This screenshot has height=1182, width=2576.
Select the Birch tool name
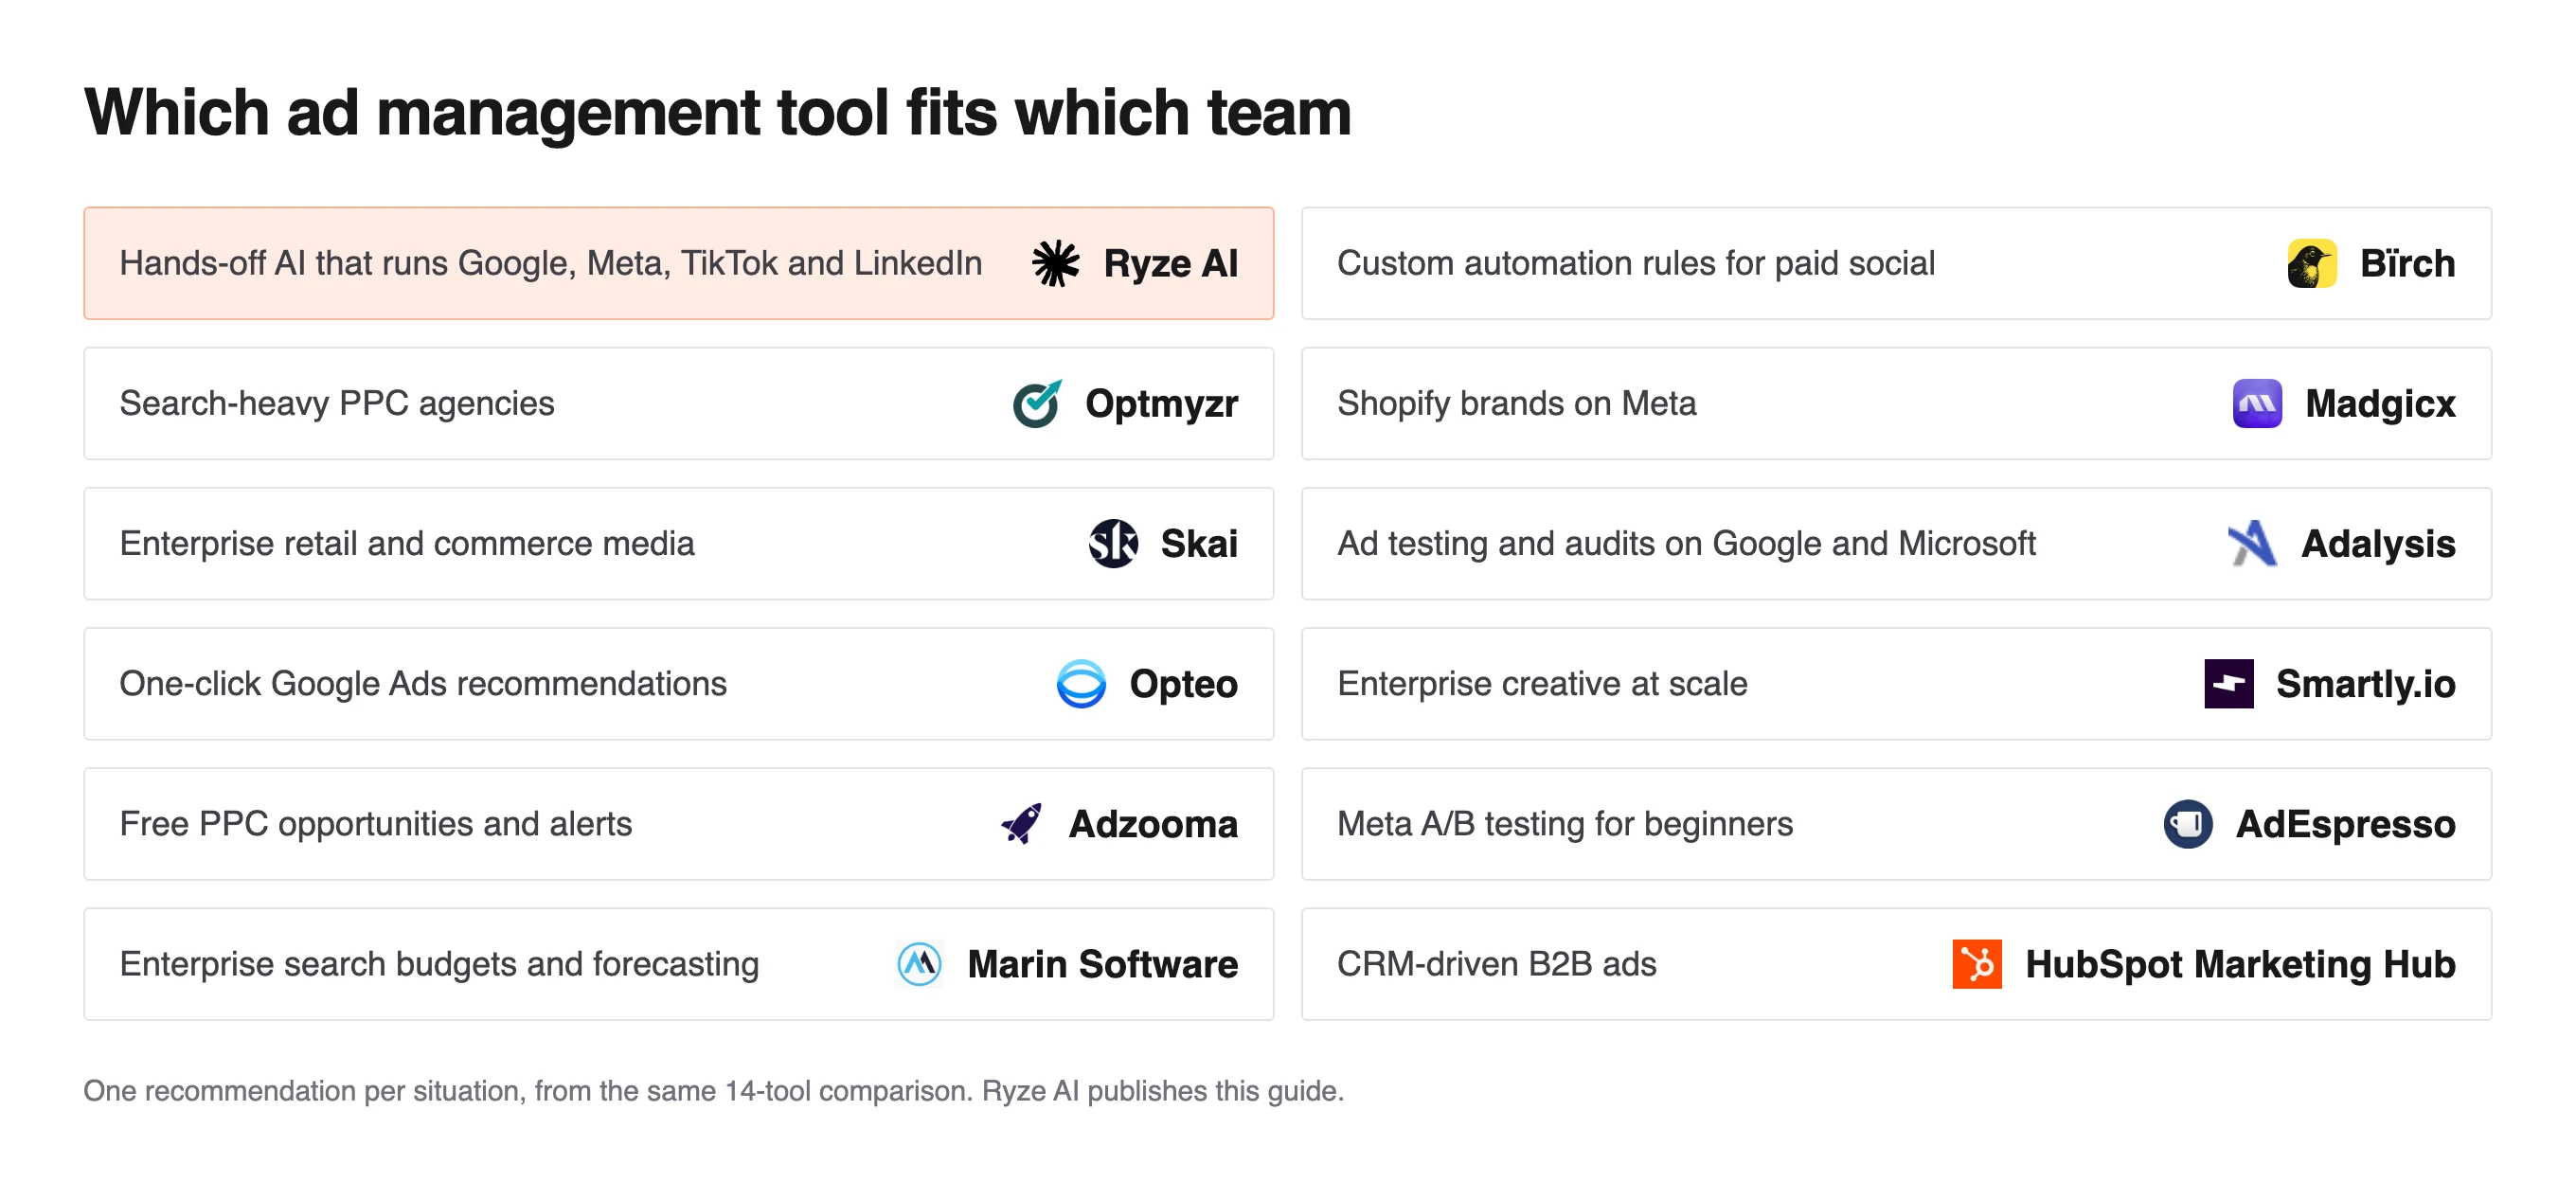coord(2407,263)
